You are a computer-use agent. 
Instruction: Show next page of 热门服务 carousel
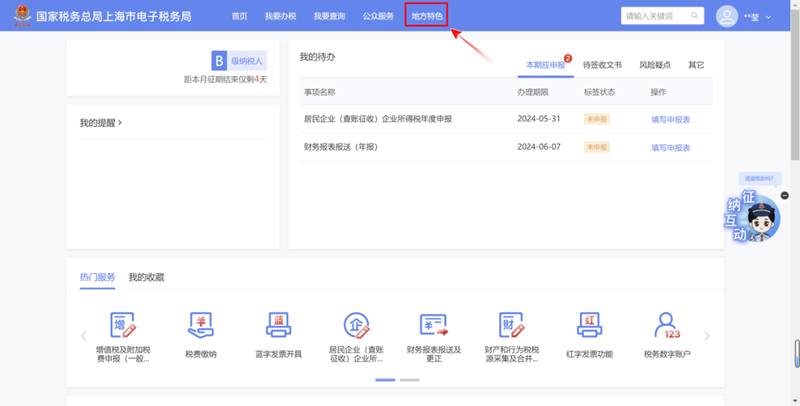[x=707, y=336]
